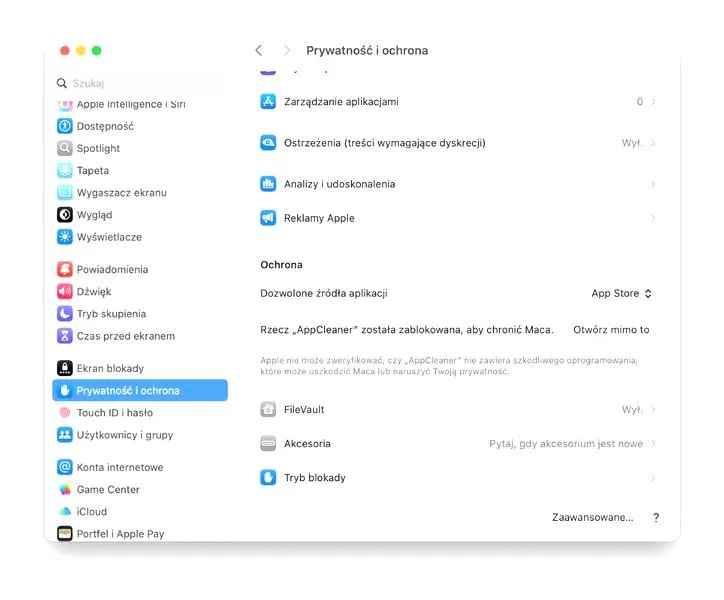724x600 pixels.
Task: Click the yellow minimize window button
Action: [81, 50]
